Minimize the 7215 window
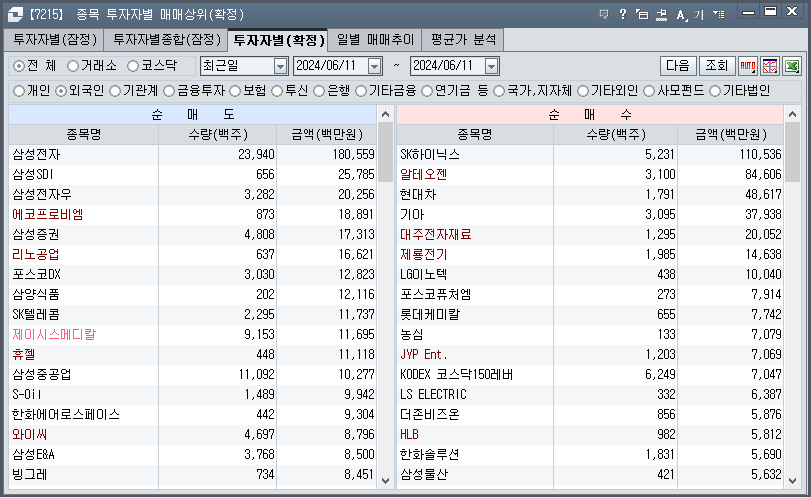Viewport: 811px width, 498px height. click(x=748, y=12)
